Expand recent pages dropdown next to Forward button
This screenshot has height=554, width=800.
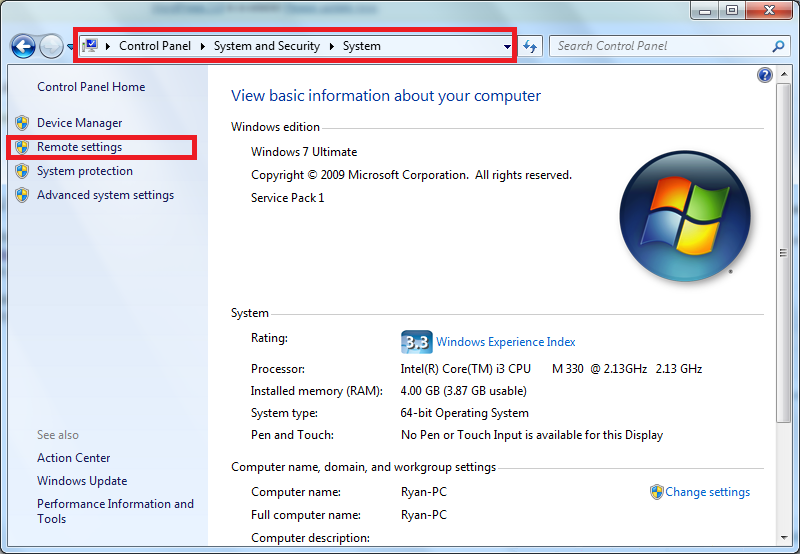pyautogui.click(x=70, y=46)
